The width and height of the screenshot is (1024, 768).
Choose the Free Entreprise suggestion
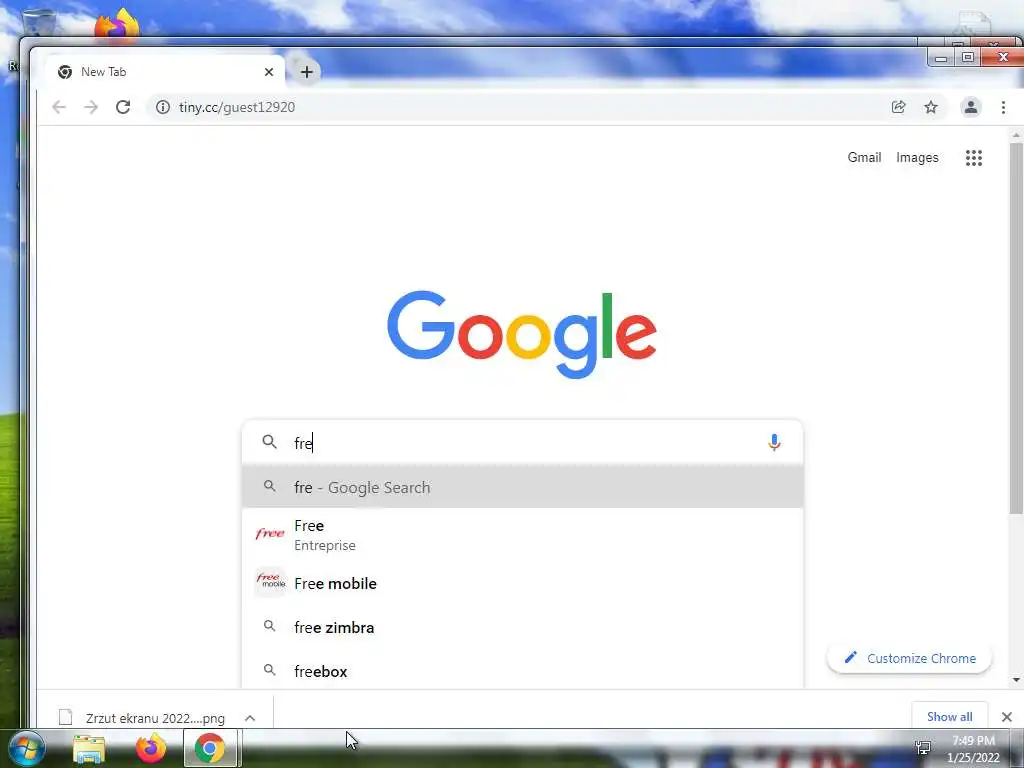[522, 535]
